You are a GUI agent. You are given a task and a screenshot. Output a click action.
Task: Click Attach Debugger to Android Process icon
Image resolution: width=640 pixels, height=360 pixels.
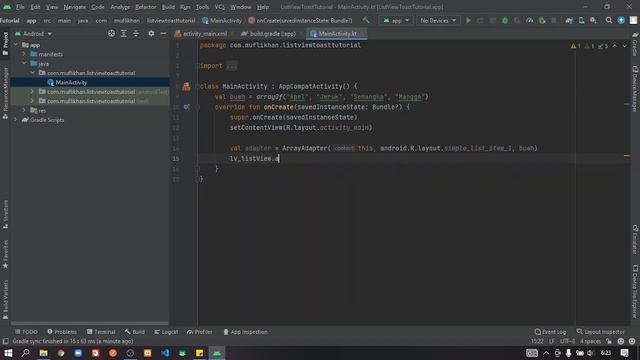point(542,20)
